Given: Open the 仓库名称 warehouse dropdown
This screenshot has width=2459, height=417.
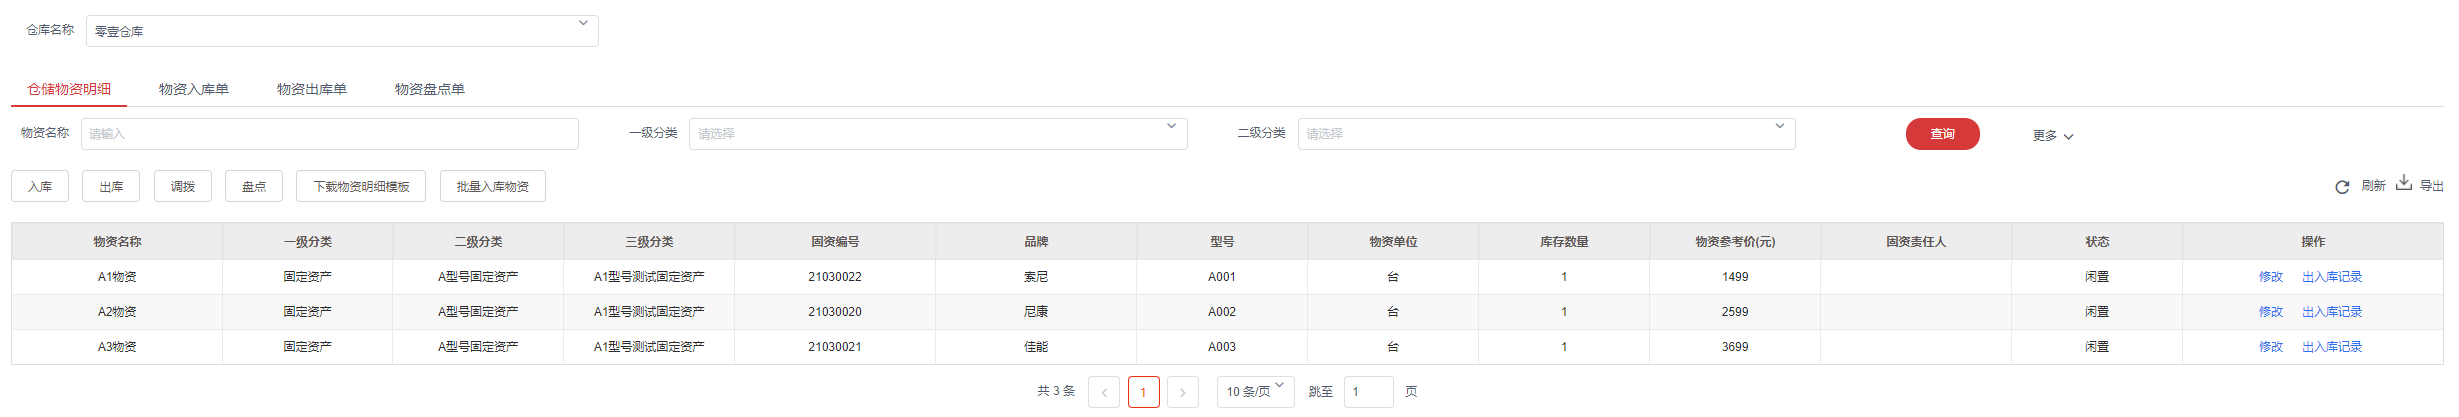Looking at the screenshot, I should click(x=342, y=31).
